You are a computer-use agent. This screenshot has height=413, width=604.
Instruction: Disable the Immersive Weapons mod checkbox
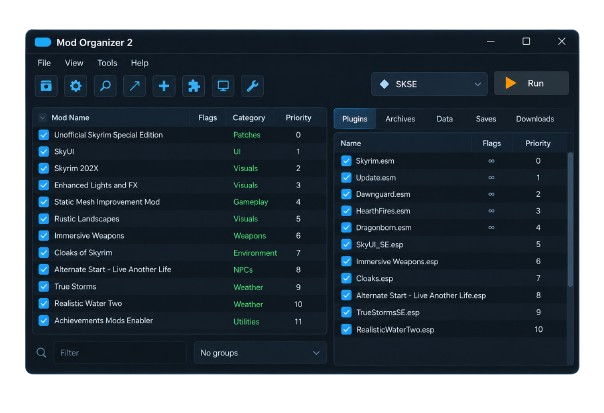click(44, 235)
